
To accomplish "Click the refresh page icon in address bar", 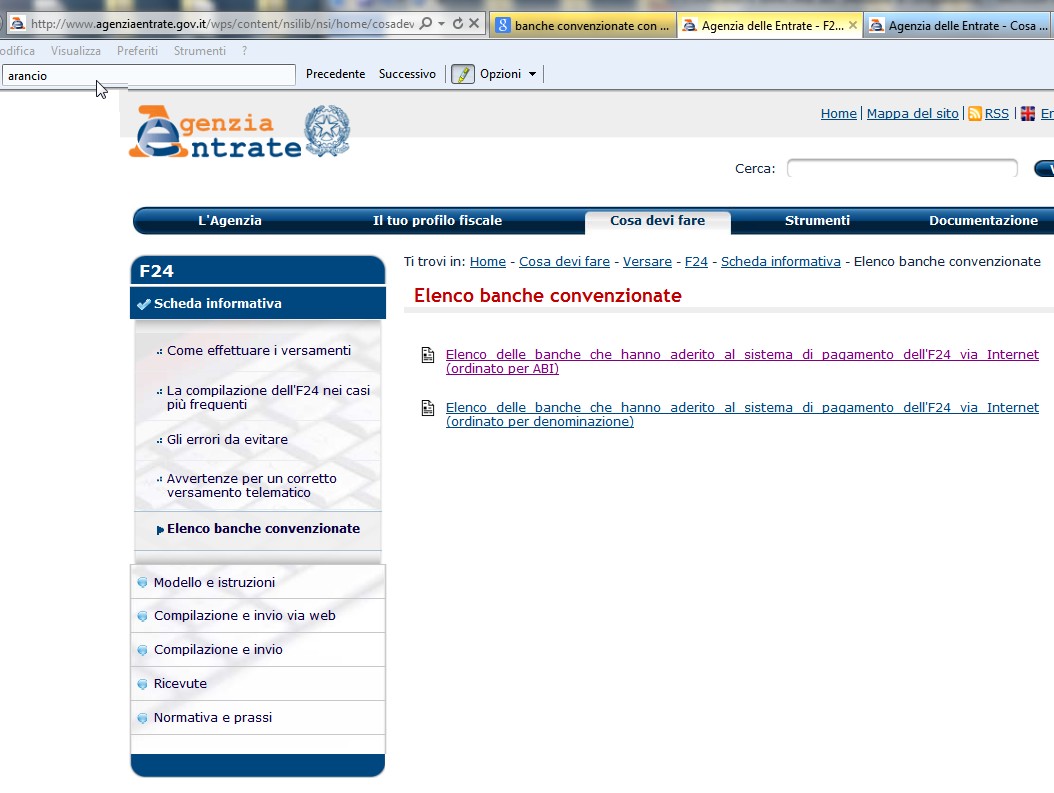I will click(x=457, y=24).
